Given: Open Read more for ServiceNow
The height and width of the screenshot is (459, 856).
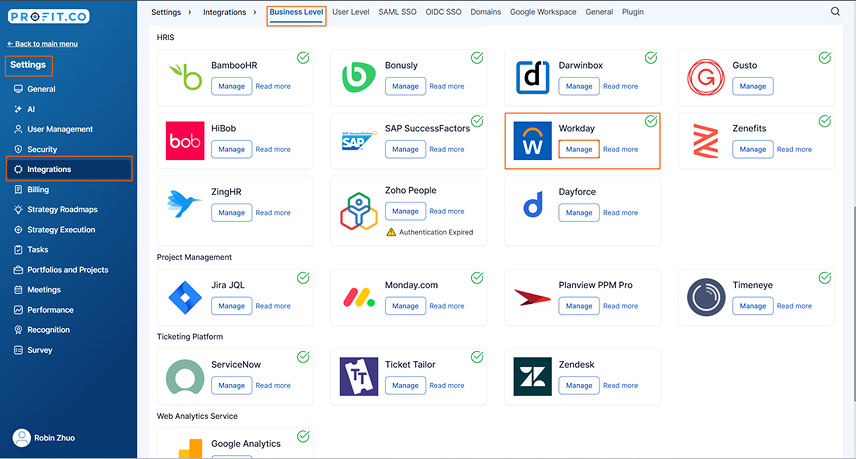Looking at the screenshot, I should point(273,385).
